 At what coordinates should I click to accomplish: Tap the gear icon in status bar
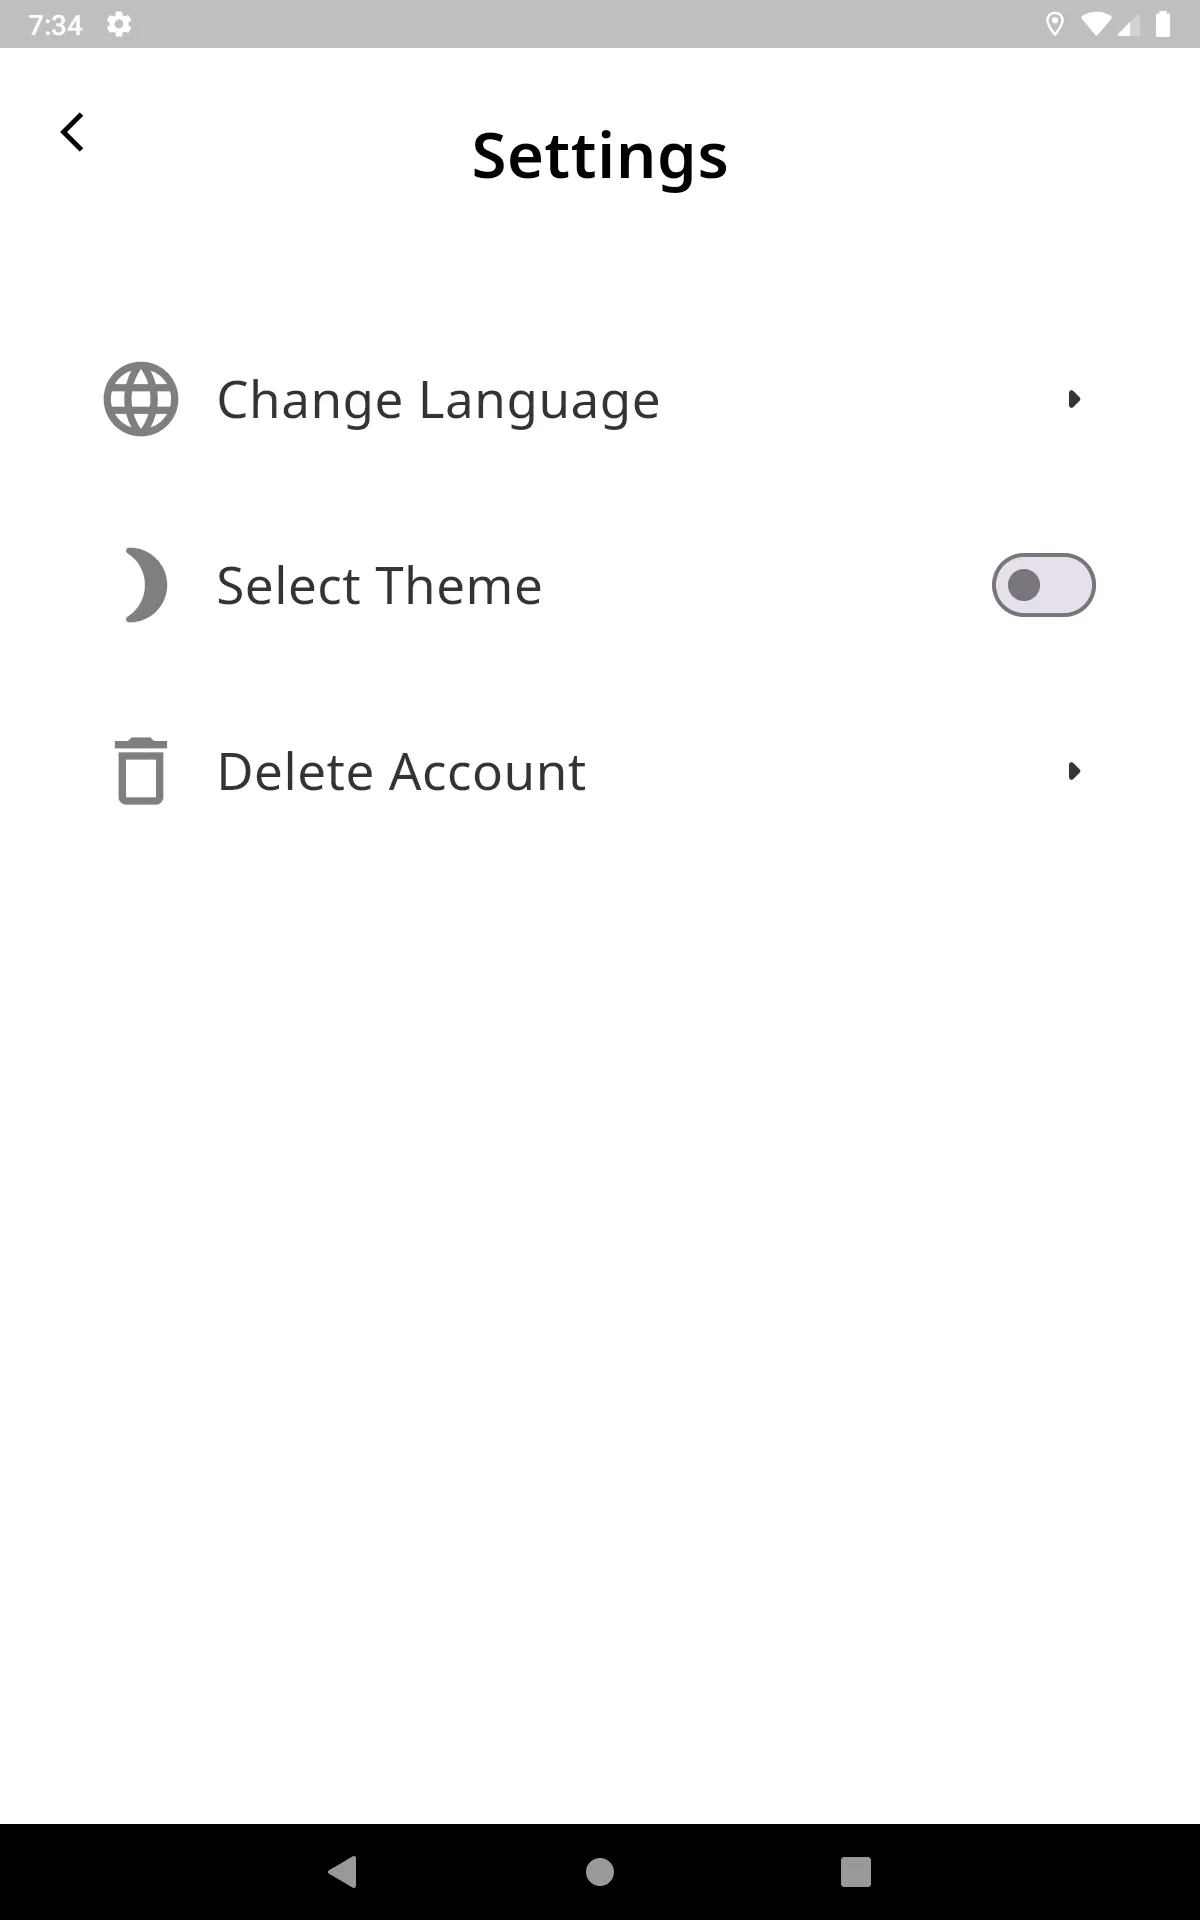coord(119,24)
